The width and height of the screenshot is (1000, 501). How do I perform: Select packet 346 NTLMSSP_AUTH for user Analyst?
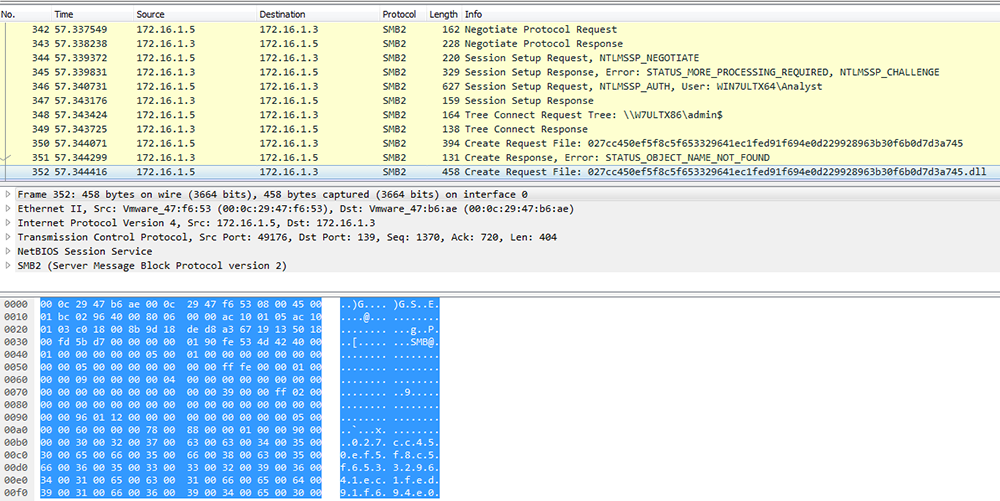coord(500,86)
